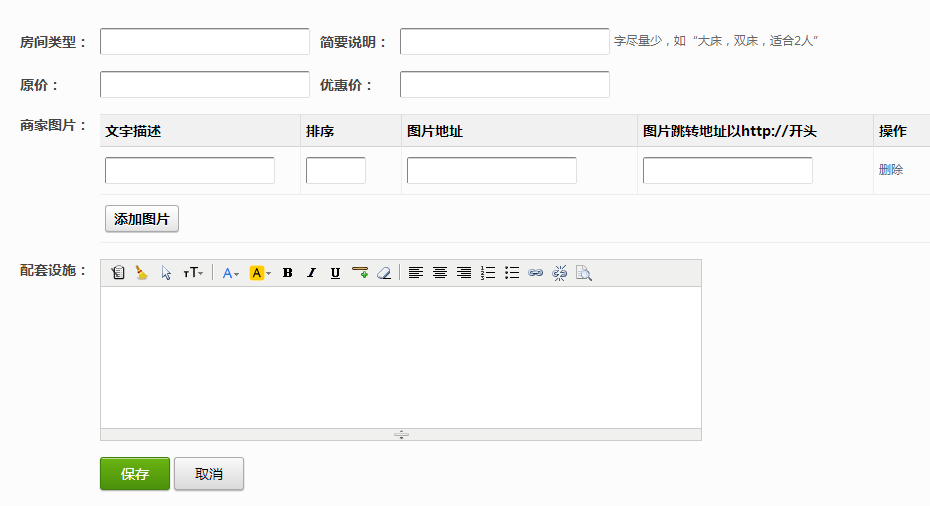Toggle underline formatting
Viewport: 930px width, 506px height.
(x=335, y=273)
